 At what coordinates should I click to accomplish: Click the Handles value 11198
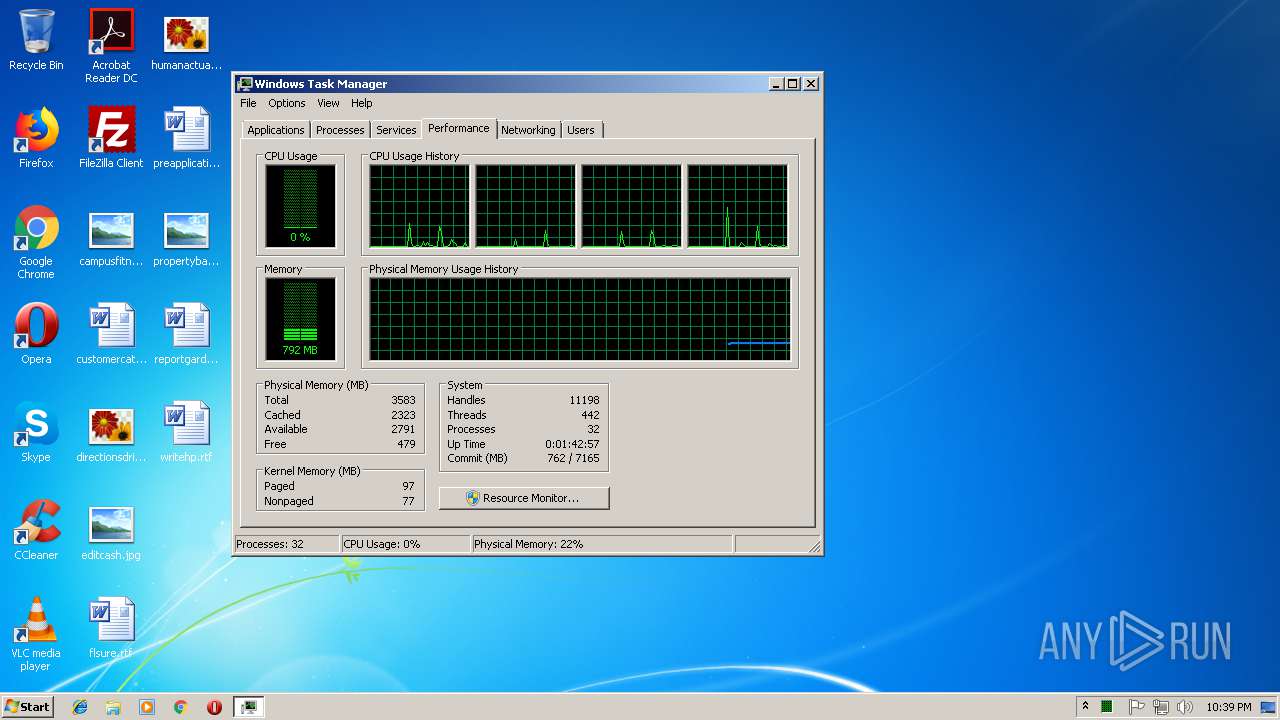pyautogui.click(x=584, y=400)
